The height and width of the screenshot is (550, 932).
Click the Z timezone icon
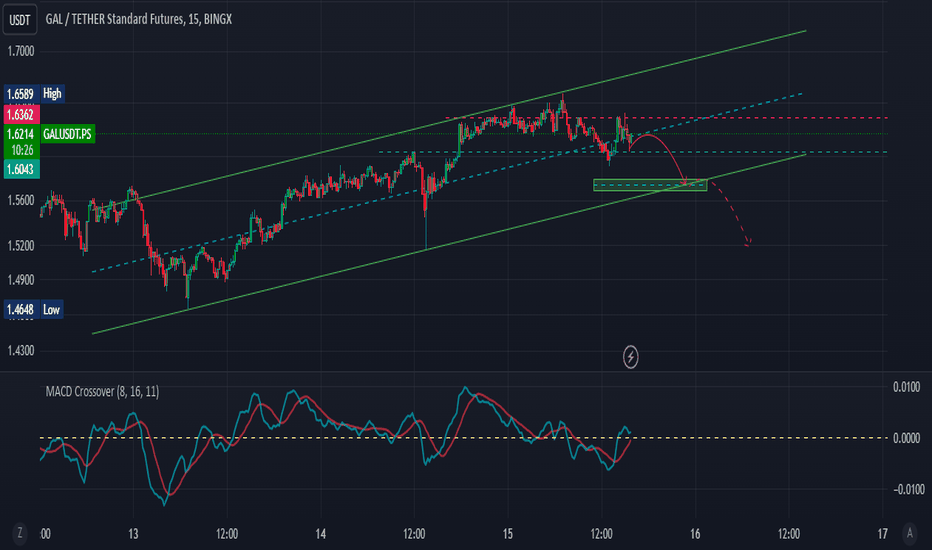tap(20, 533)
